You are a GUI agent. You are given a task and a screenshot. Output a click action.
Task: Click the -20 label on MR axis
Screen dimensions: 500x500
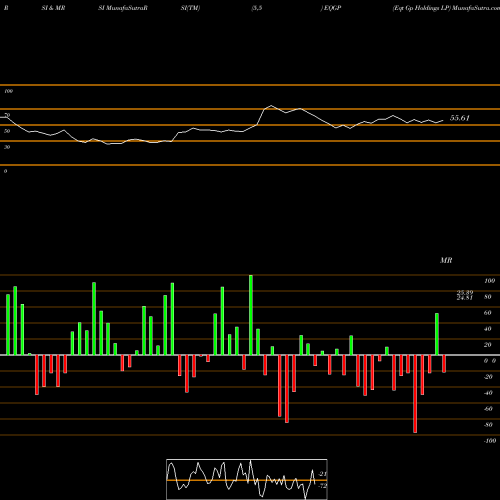point(488,377)
